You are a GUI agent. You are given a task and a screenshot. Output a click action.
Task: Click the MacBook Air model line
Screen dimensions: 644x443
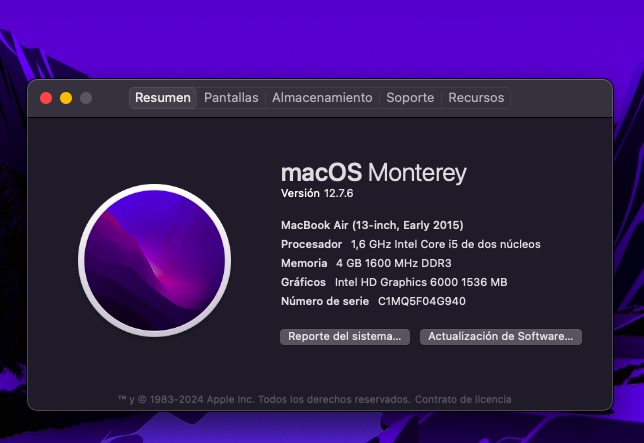point(372,225)
